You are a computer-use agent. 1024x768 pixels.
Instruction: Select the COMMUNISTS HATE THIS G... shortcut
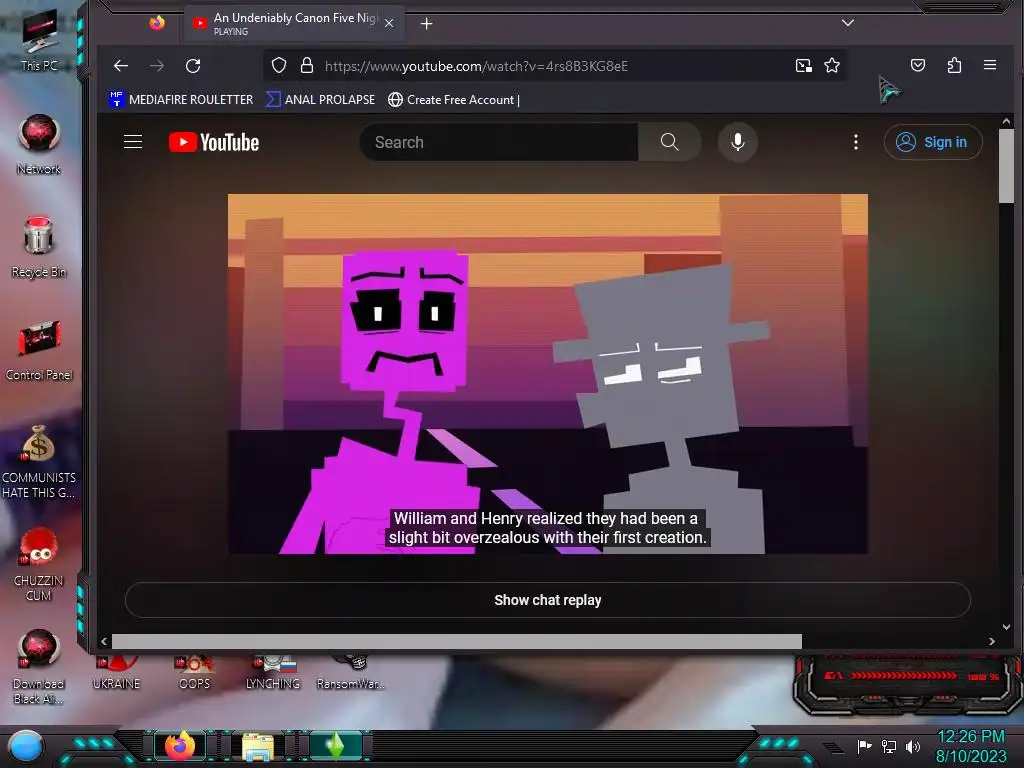[39, 460]
